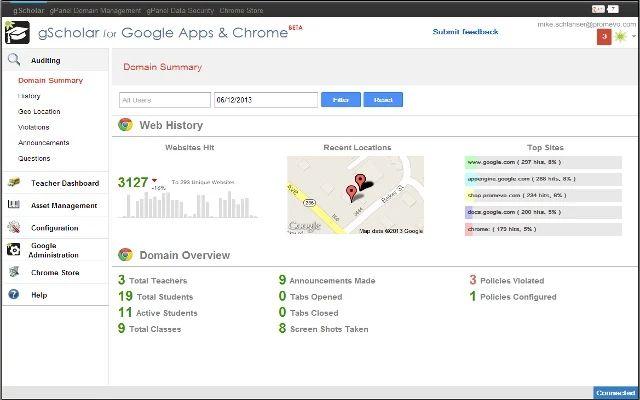Click the Recent Locations map
The image size is (640, 400).
click(356, 195)
